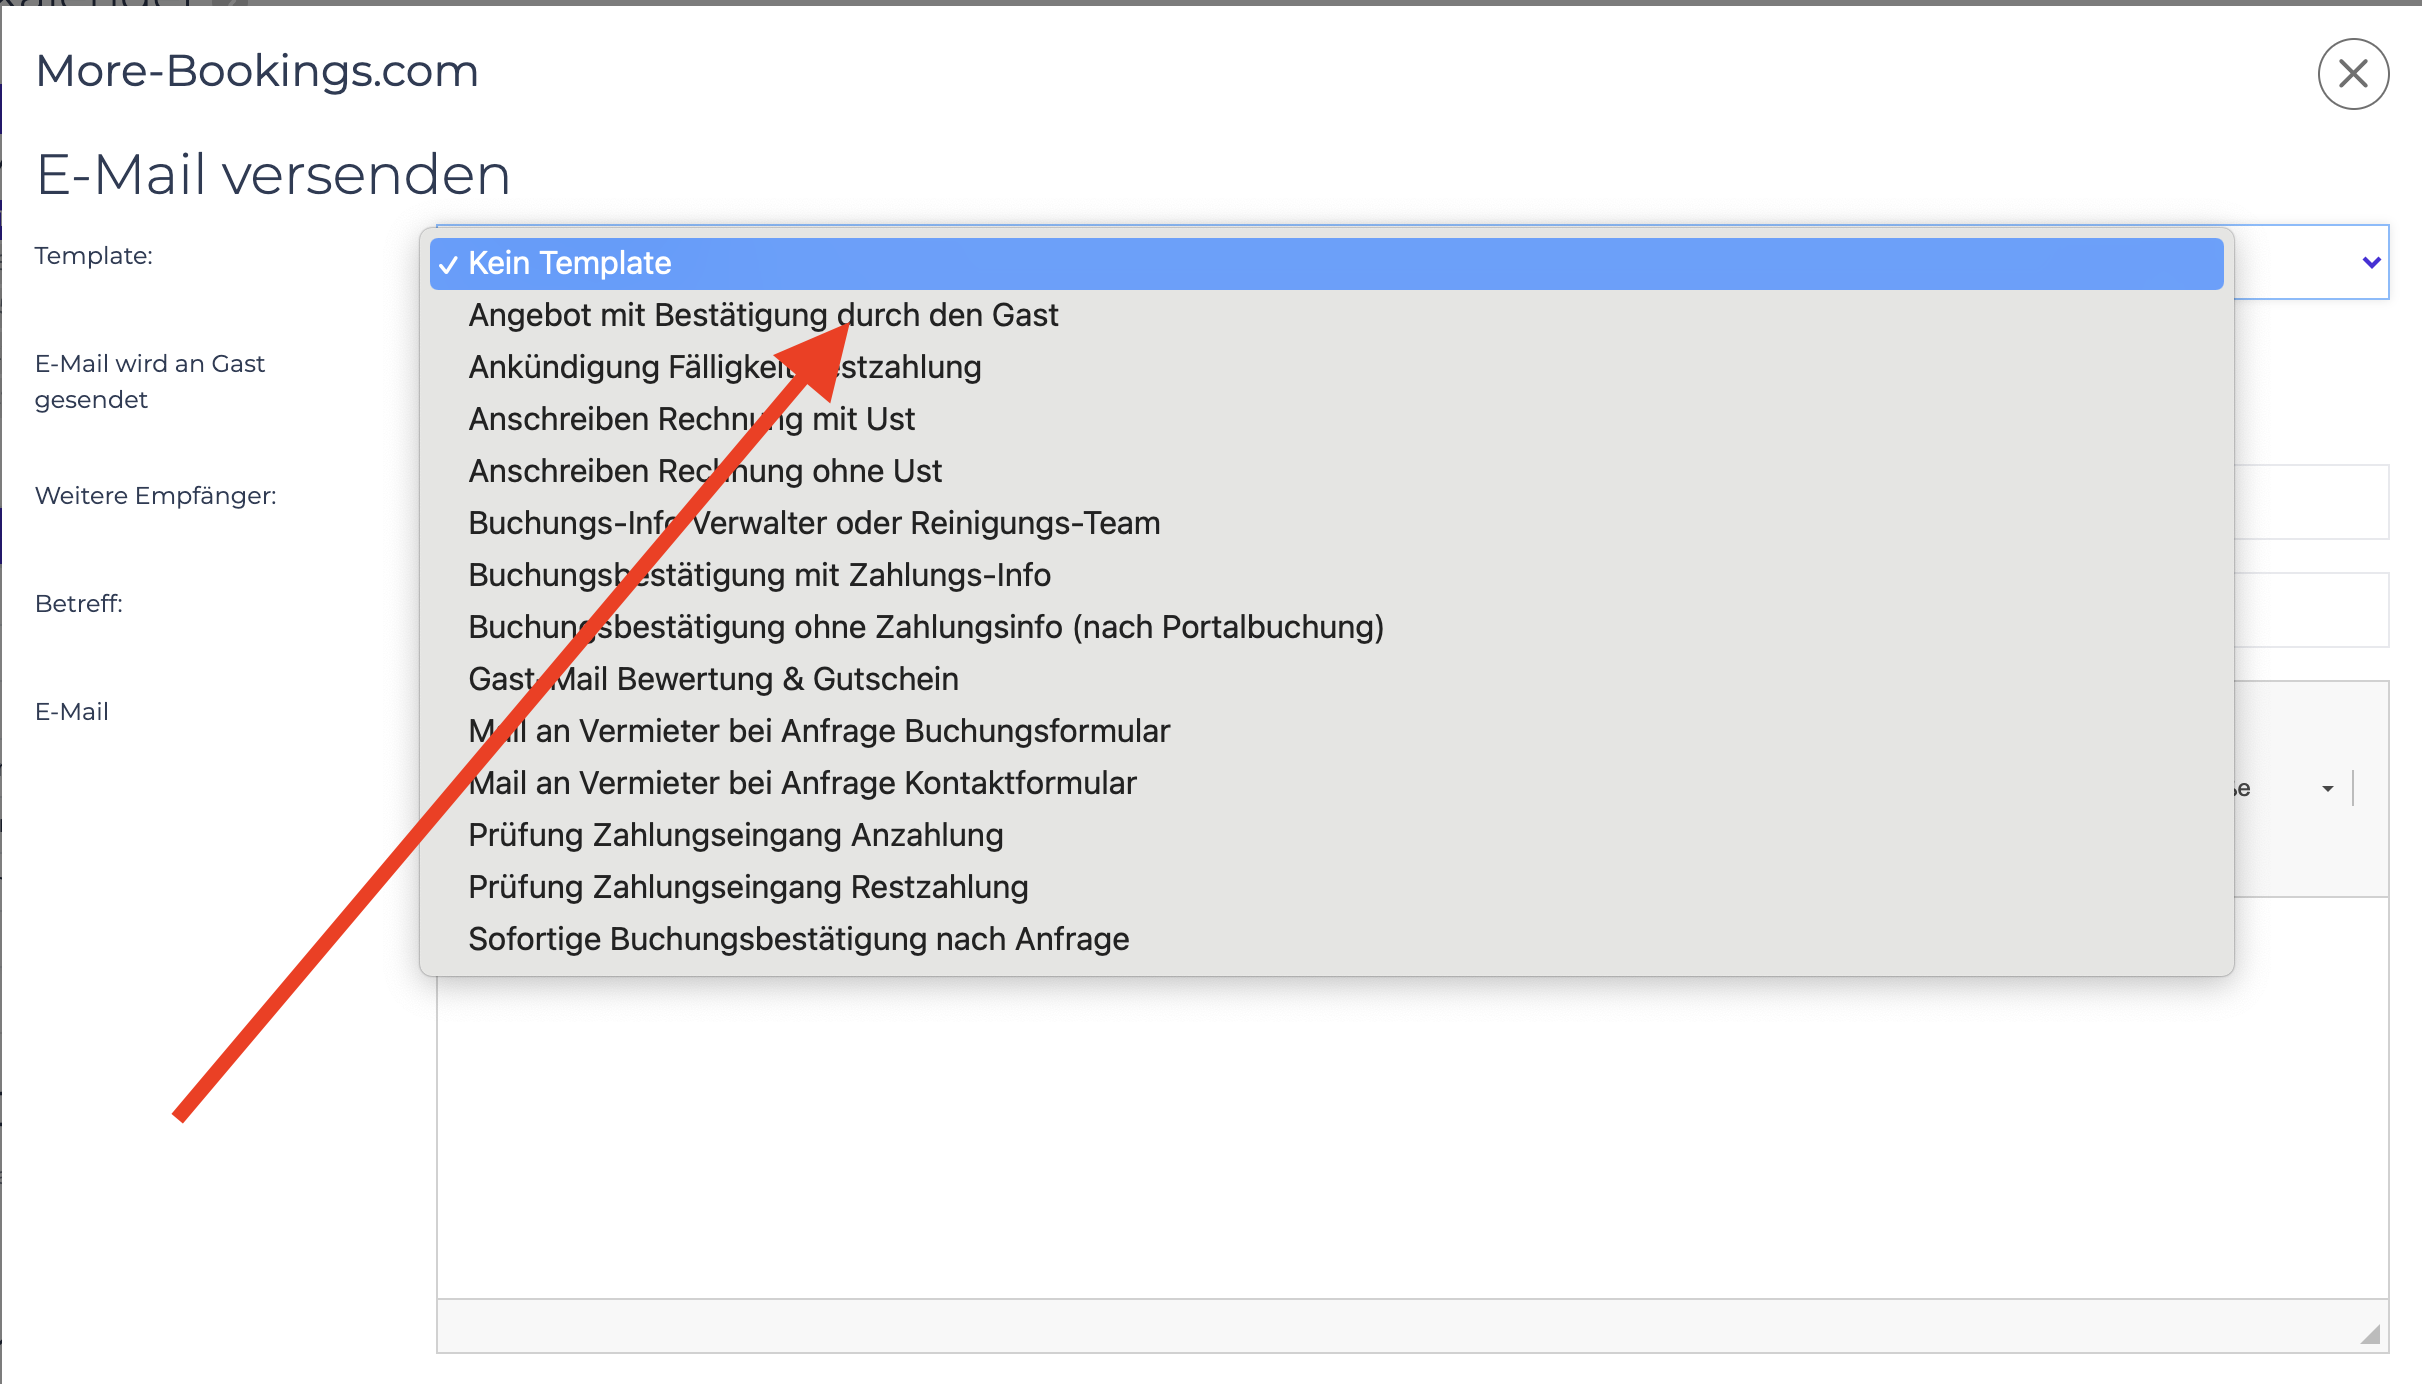Choose 'Prüfung Zahlungseingang Anzahlung' template
The image size is (2422, 1384).
1326,835
